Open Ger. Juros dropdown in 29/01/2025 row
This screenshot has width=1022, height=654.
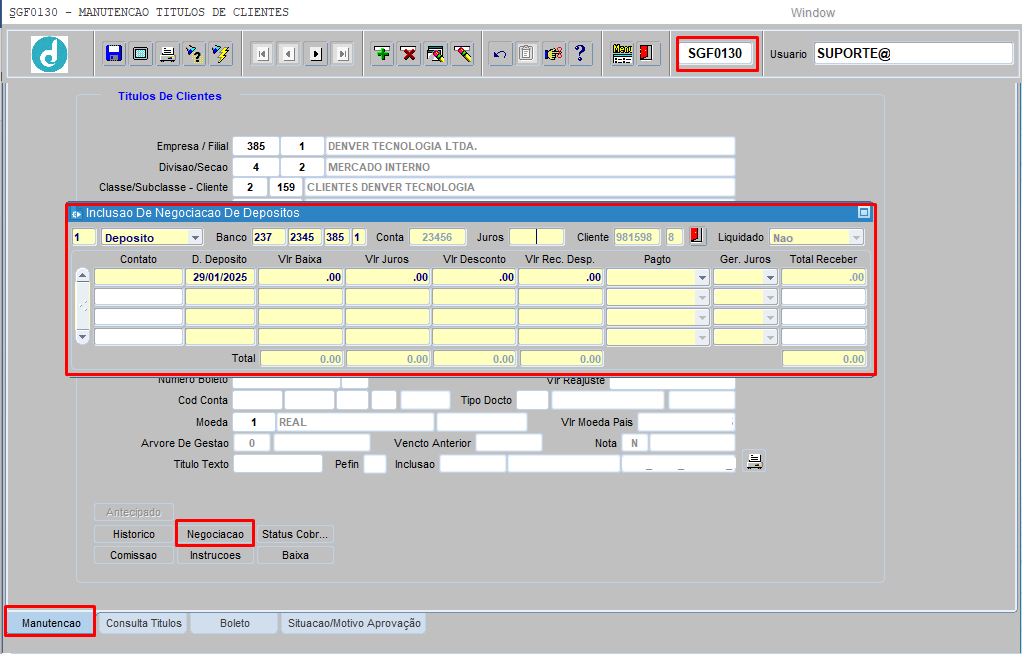coord(770,277)
